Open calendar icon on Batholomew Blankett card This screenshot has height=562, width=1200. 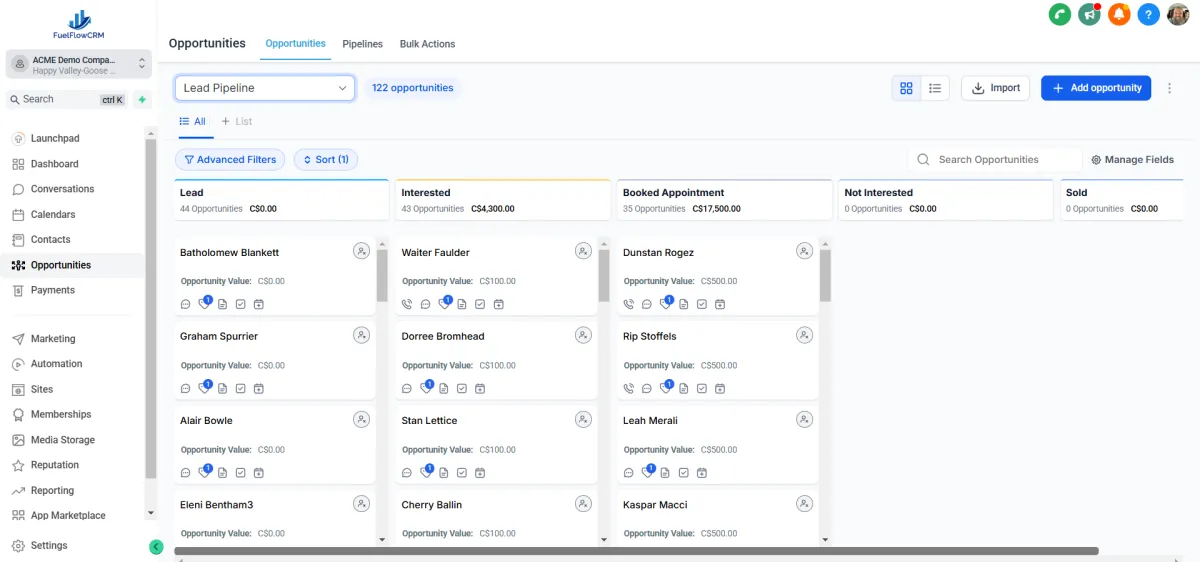point(258,304)
